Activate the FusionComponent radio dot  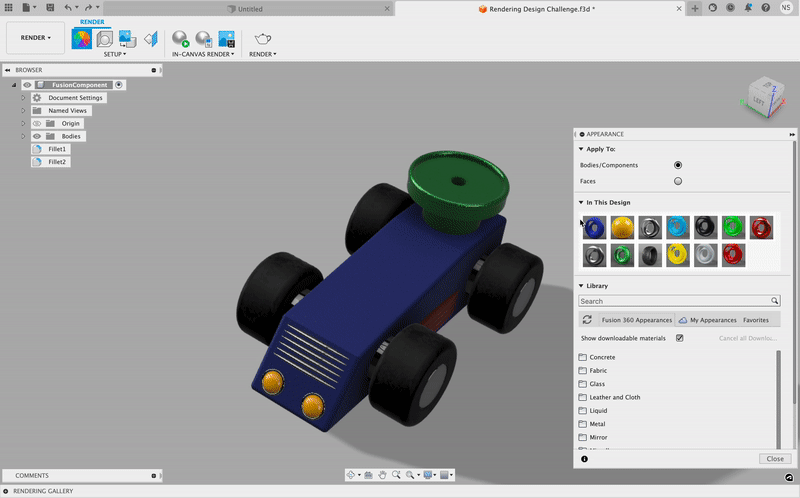pyautogui.click(x=119, y=85)
